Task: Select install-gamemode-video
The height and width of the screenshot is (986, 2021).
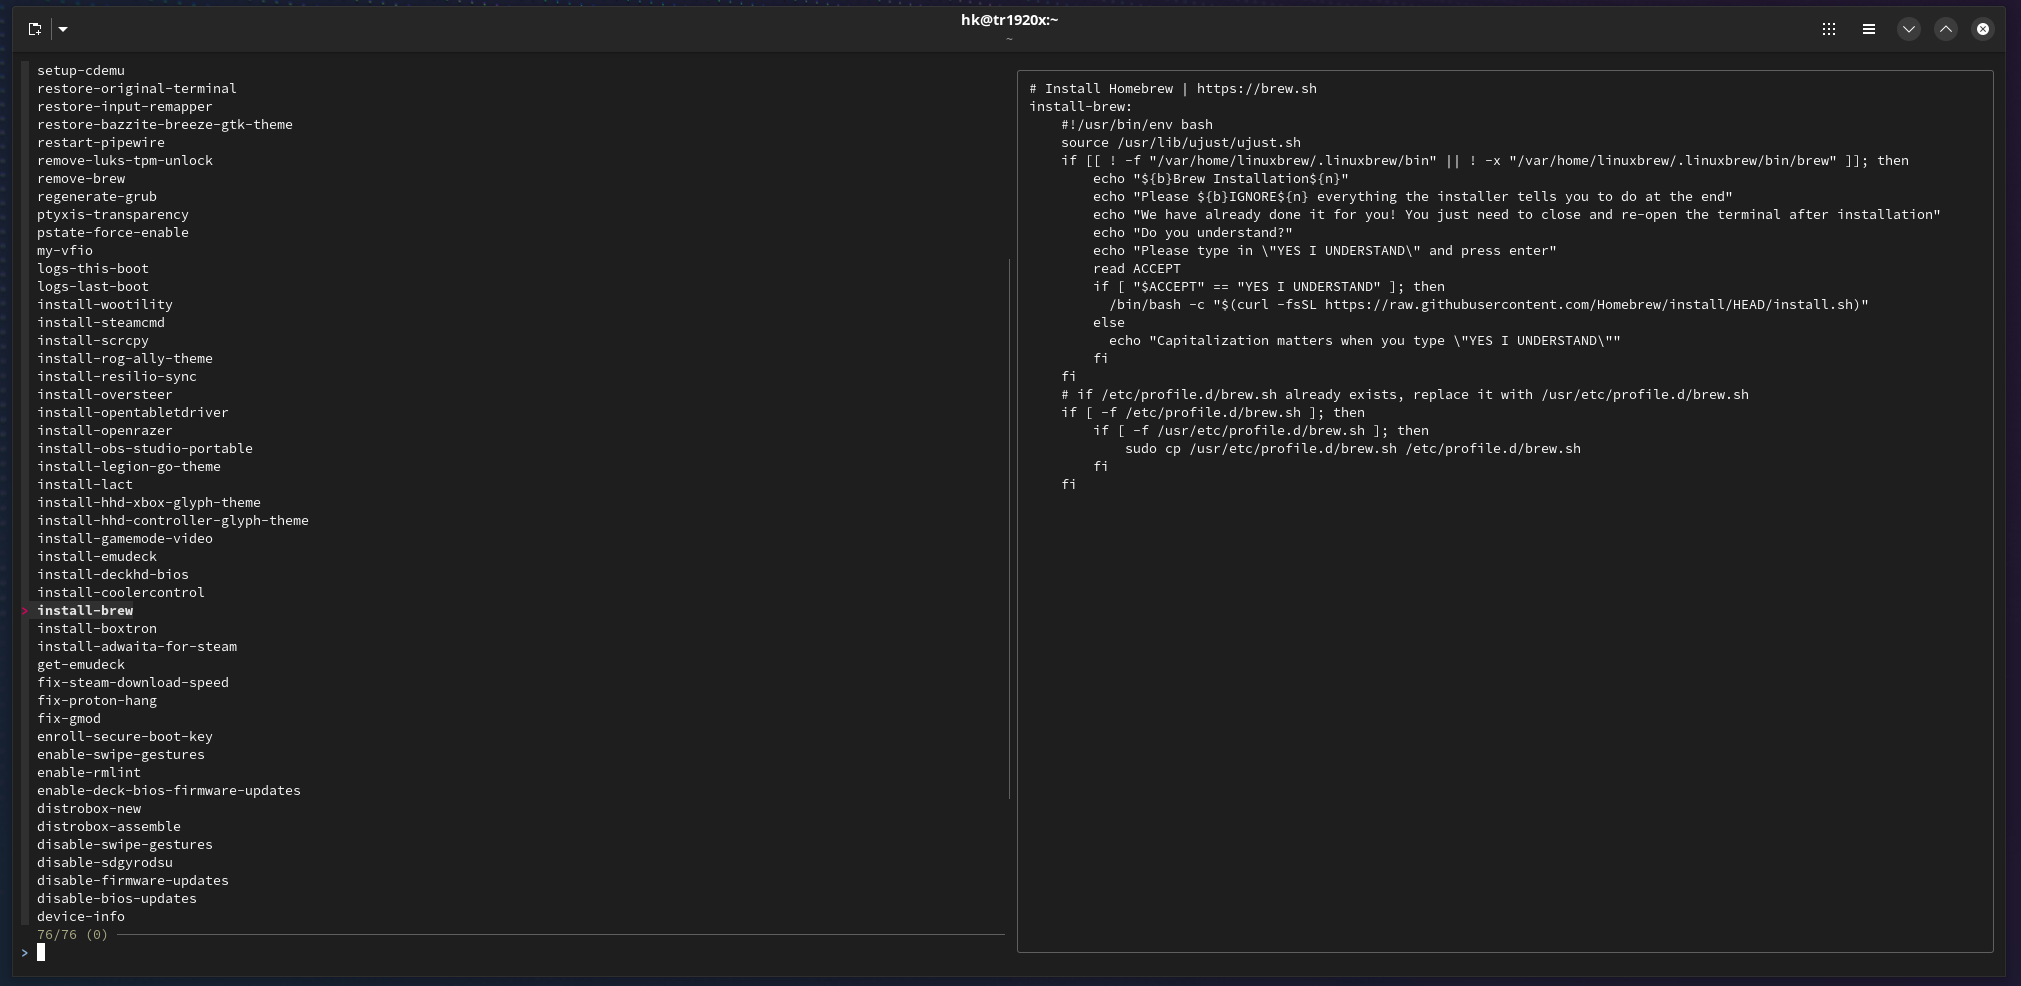Action: (125, 539)
